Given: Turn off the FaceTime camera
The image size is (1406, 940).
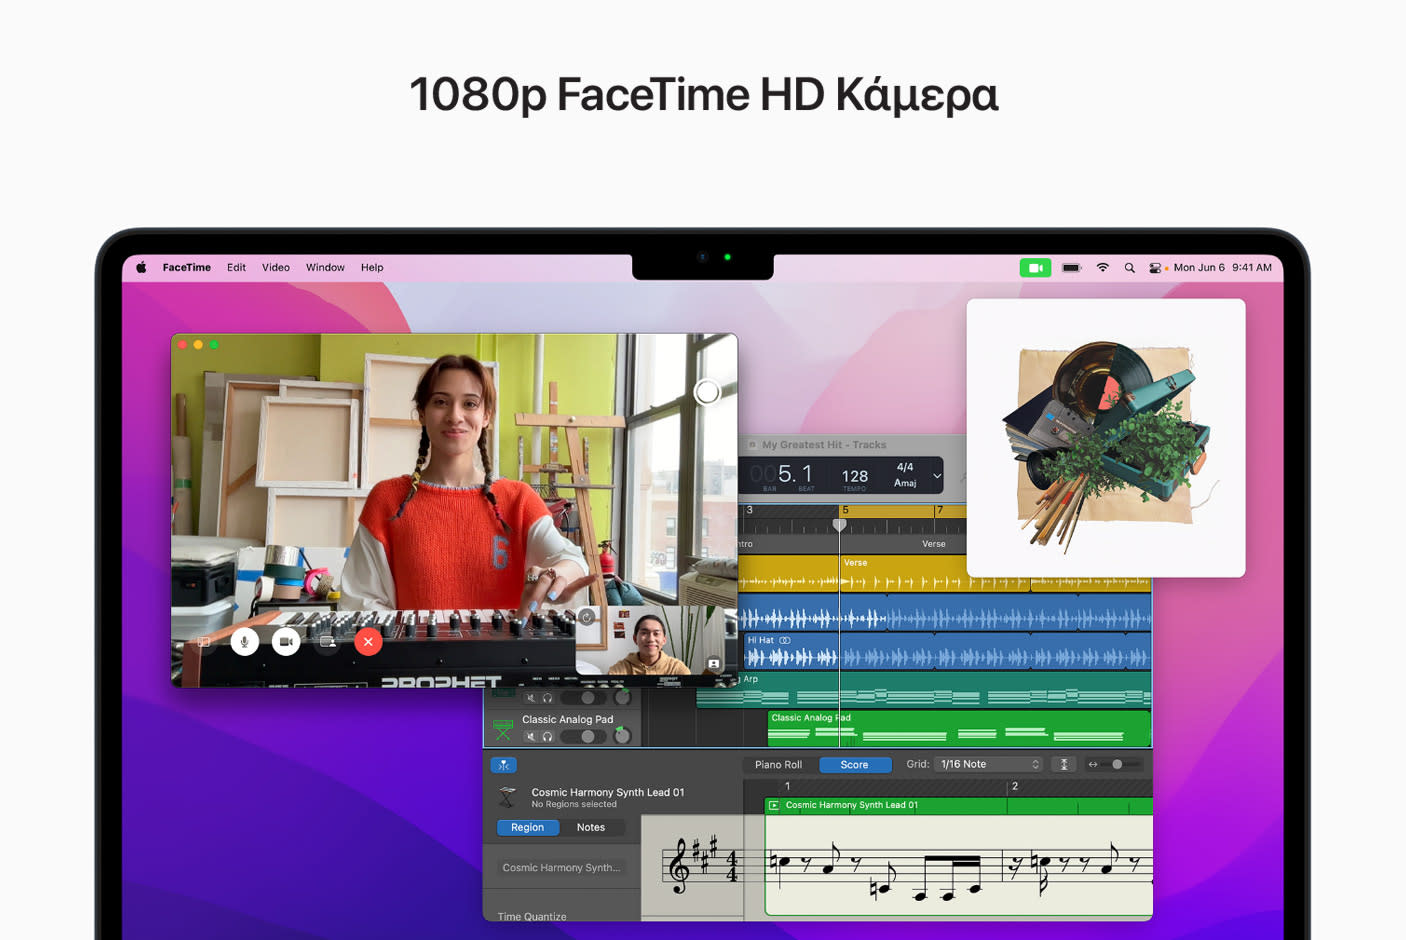Looking at the screenshot, I should click(x=287, y=641).
